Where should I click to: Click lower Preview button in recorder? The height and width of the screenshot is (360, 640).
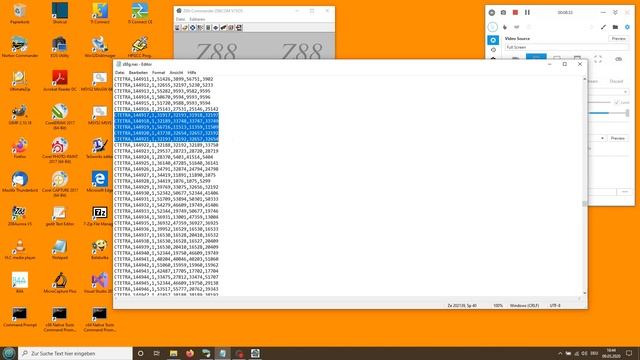618,138
